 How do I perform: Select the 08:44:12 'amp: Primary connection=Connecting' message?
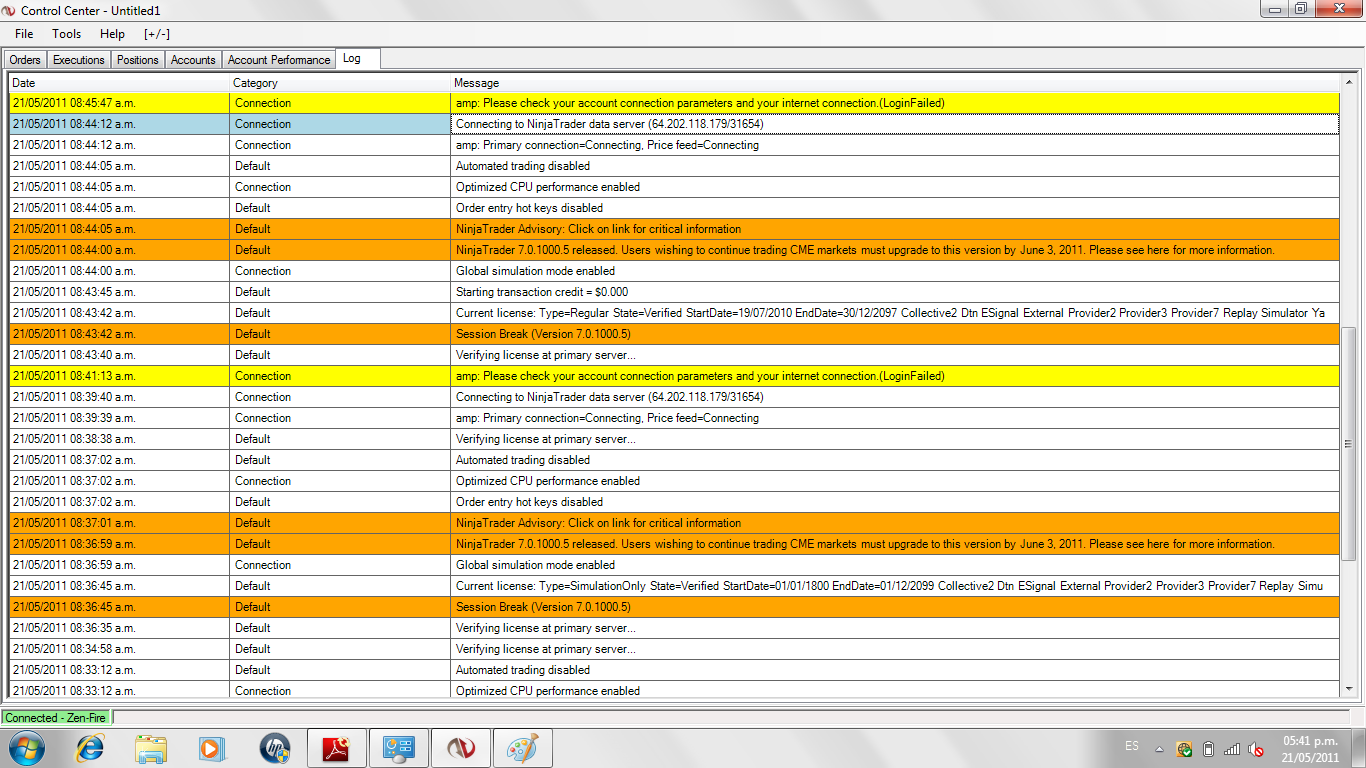895,145
